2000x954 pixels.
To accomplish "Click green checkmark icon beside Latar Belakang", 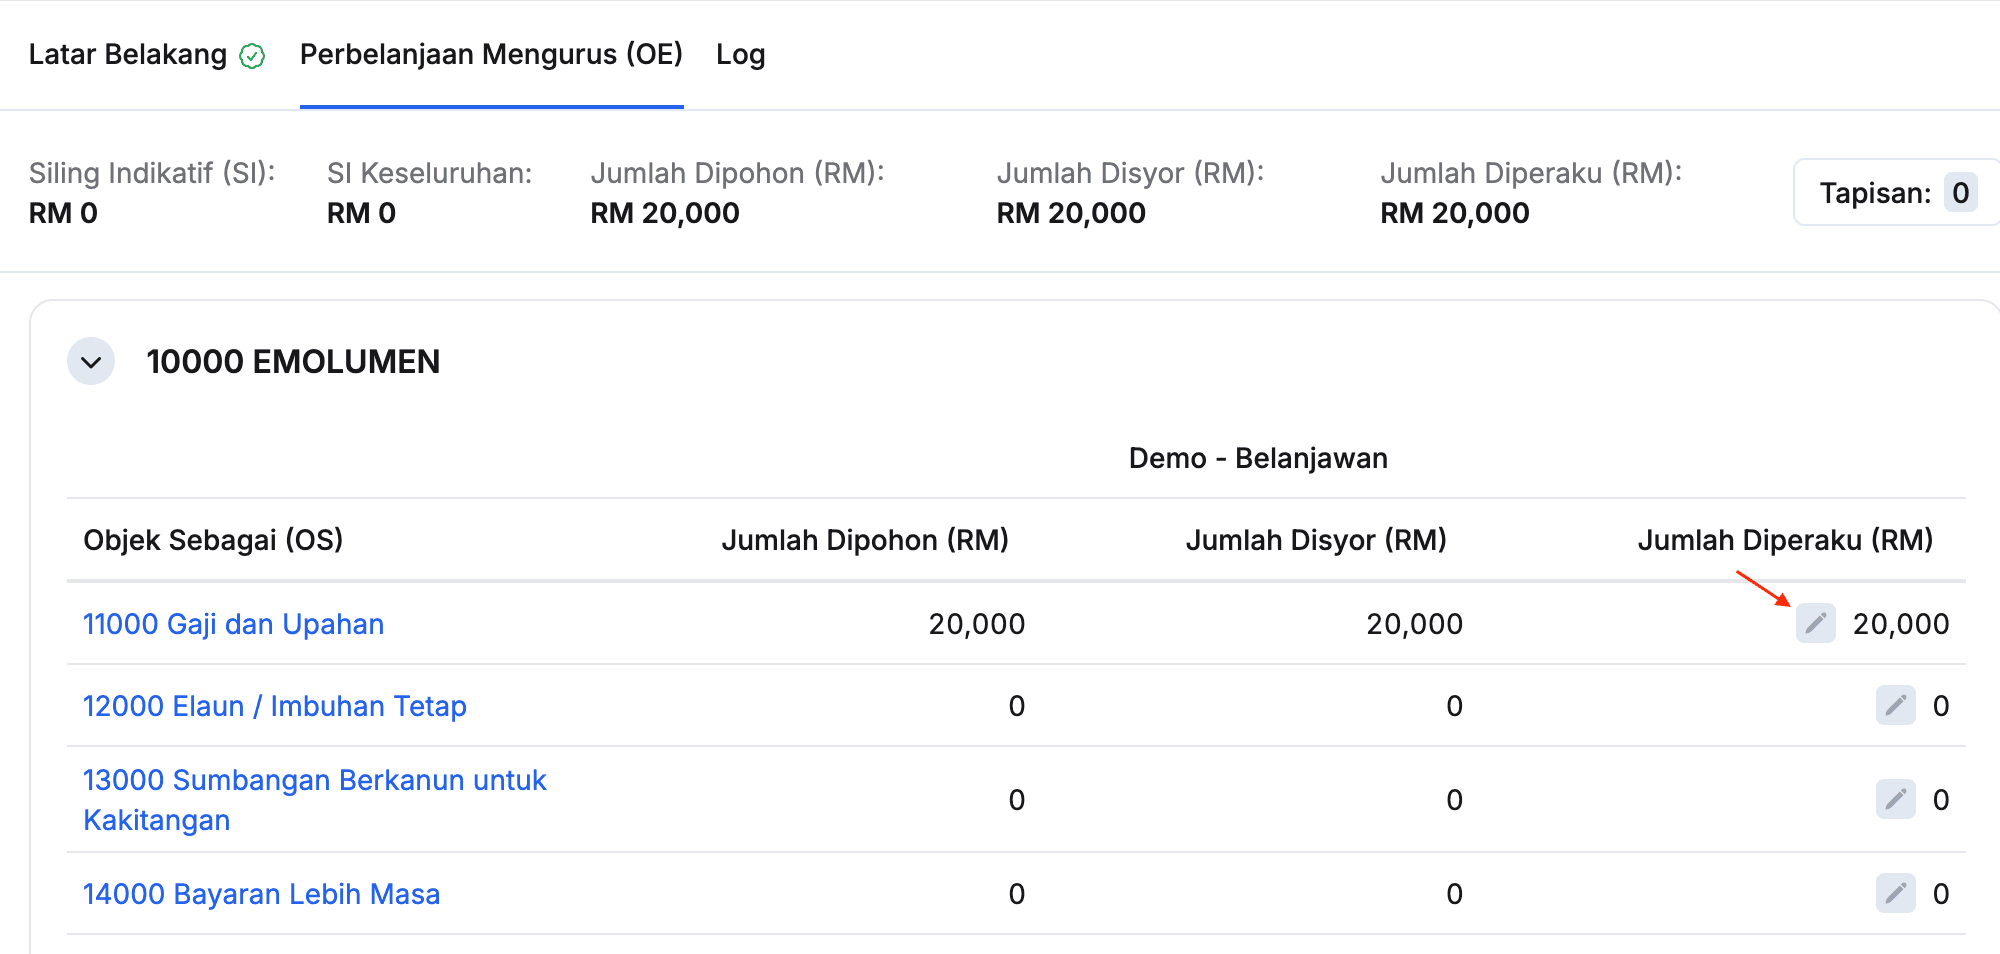I will point(252,56).
